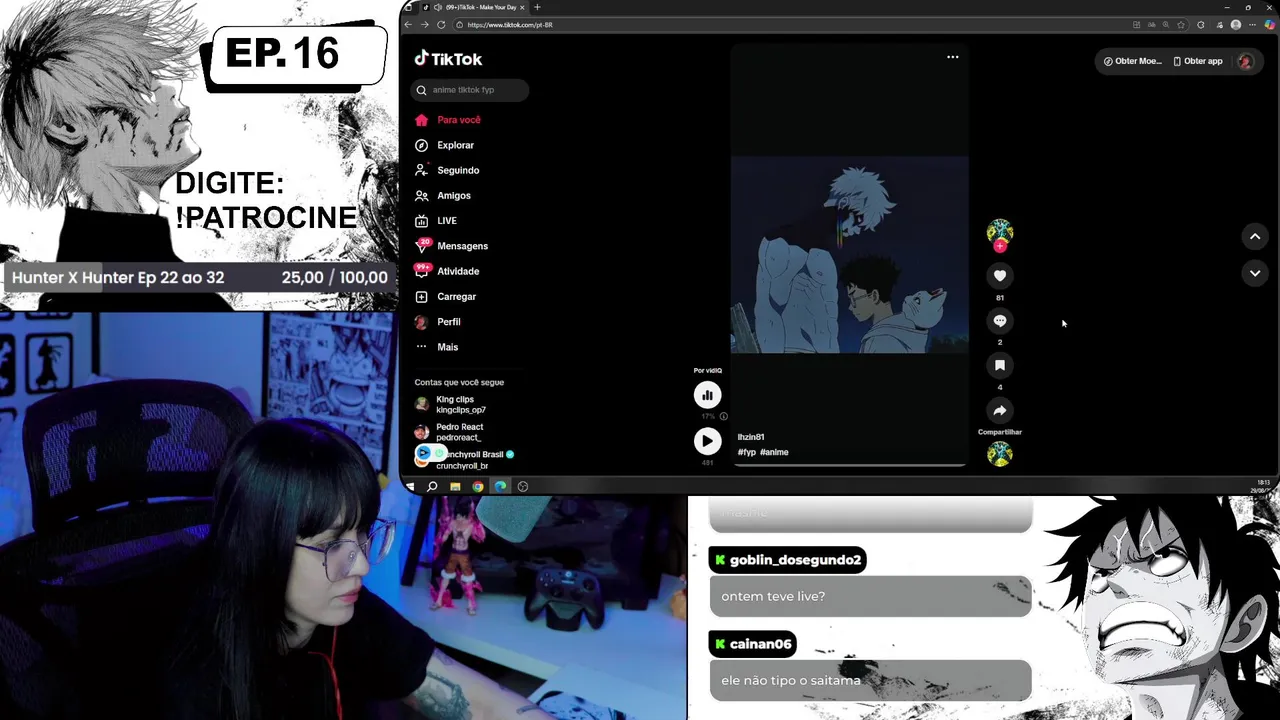Open the Amigos section
Viewport: 1280px width, 720px height.
coord(443,196)
